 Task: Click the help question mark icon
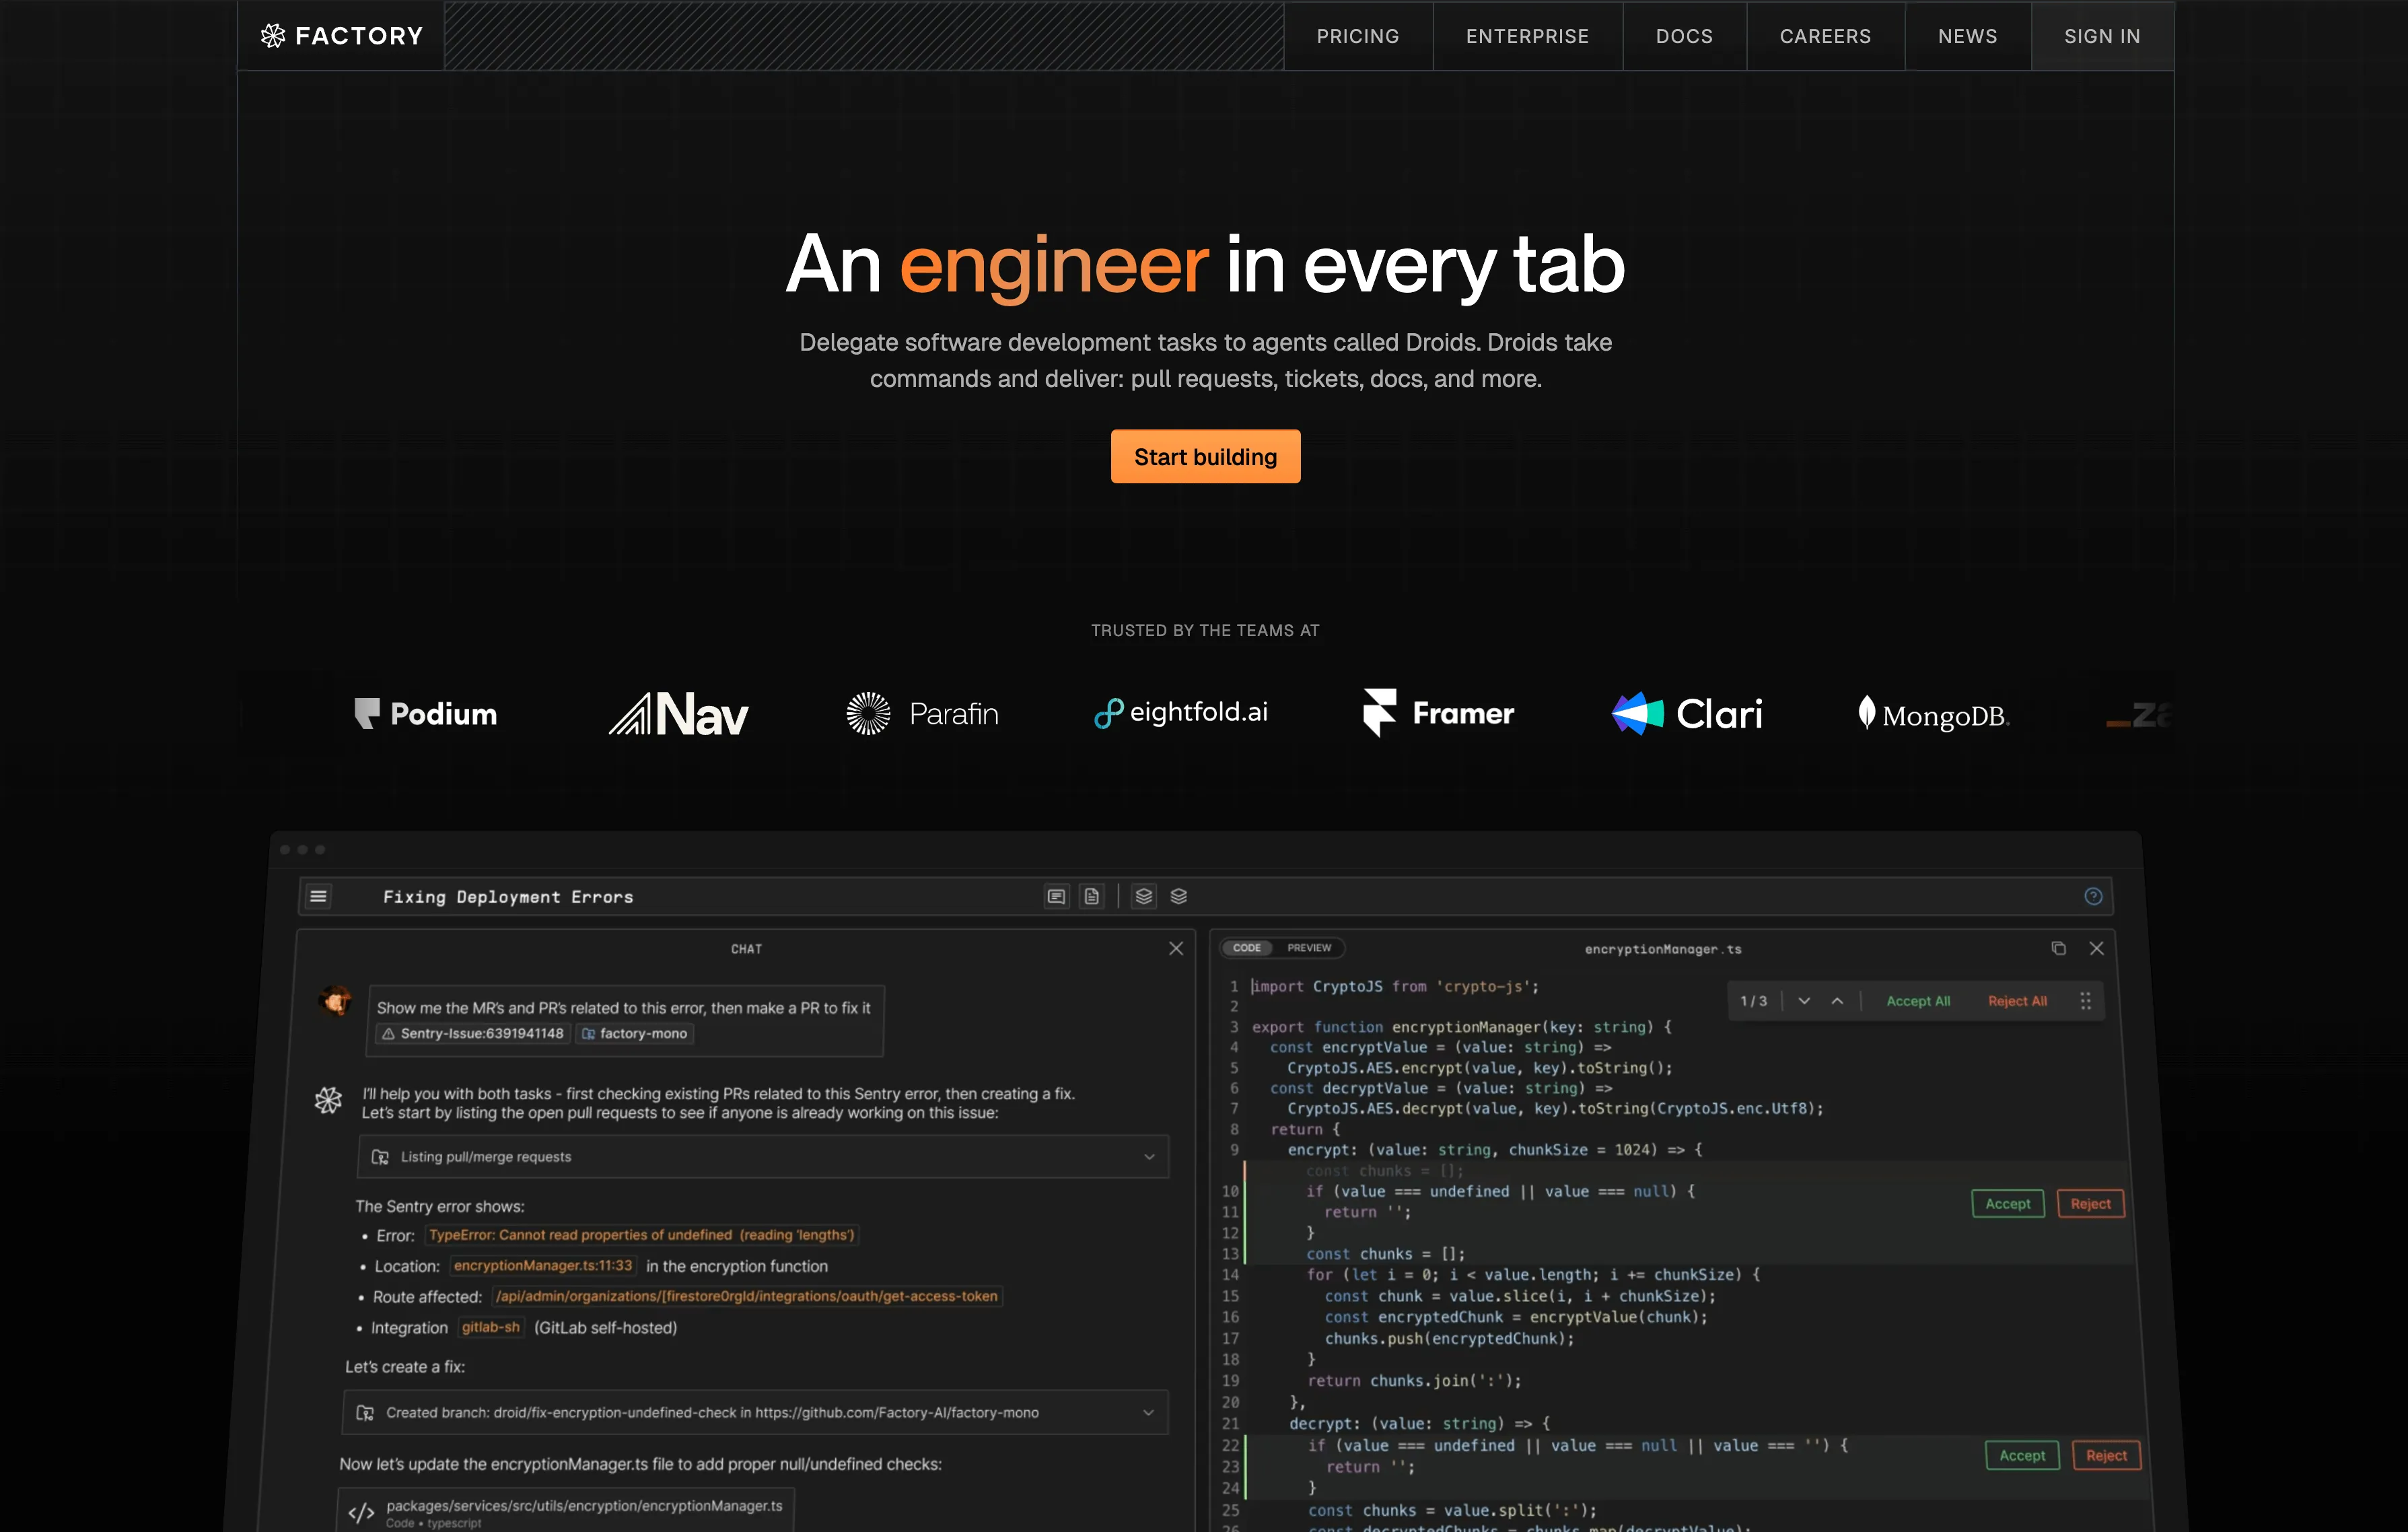coord(2093,896)
